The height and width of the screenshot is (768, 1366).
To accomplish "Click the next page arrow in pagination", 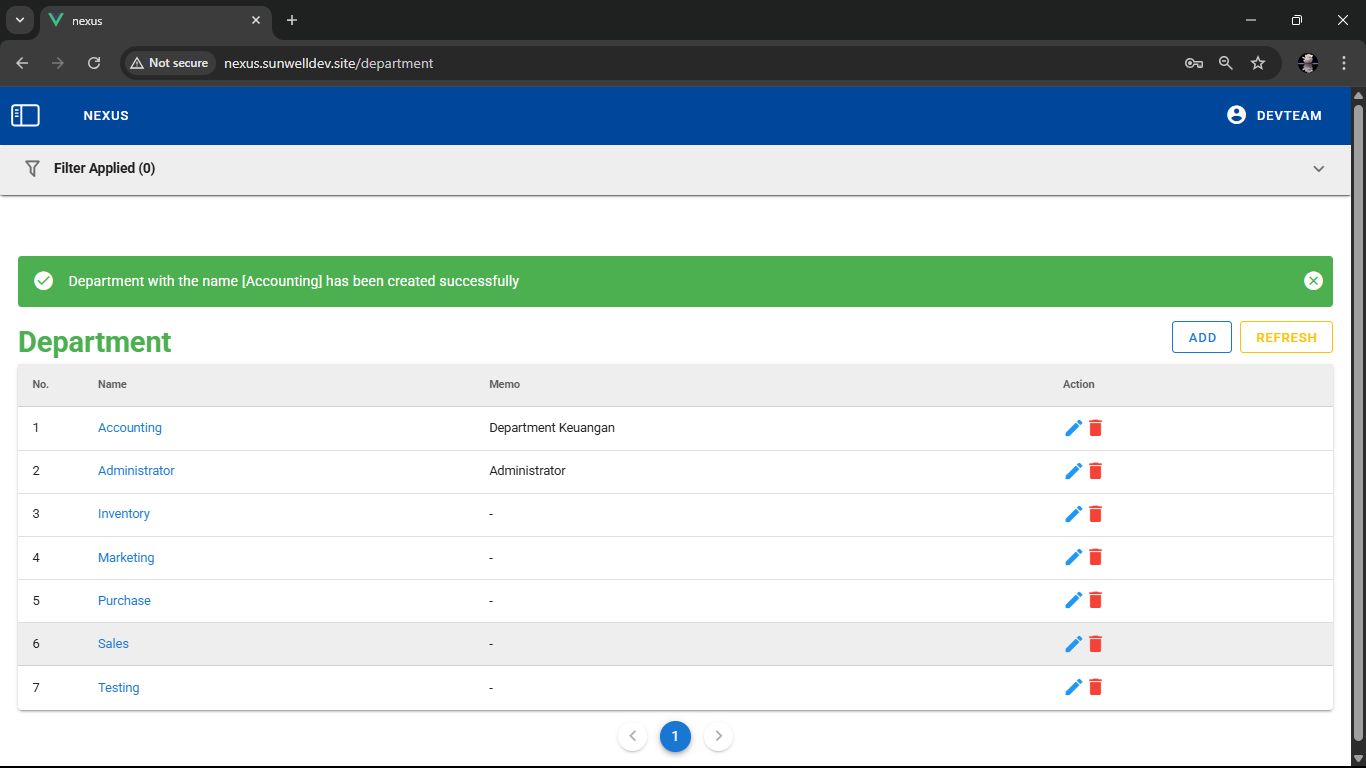I will point(718,737).
